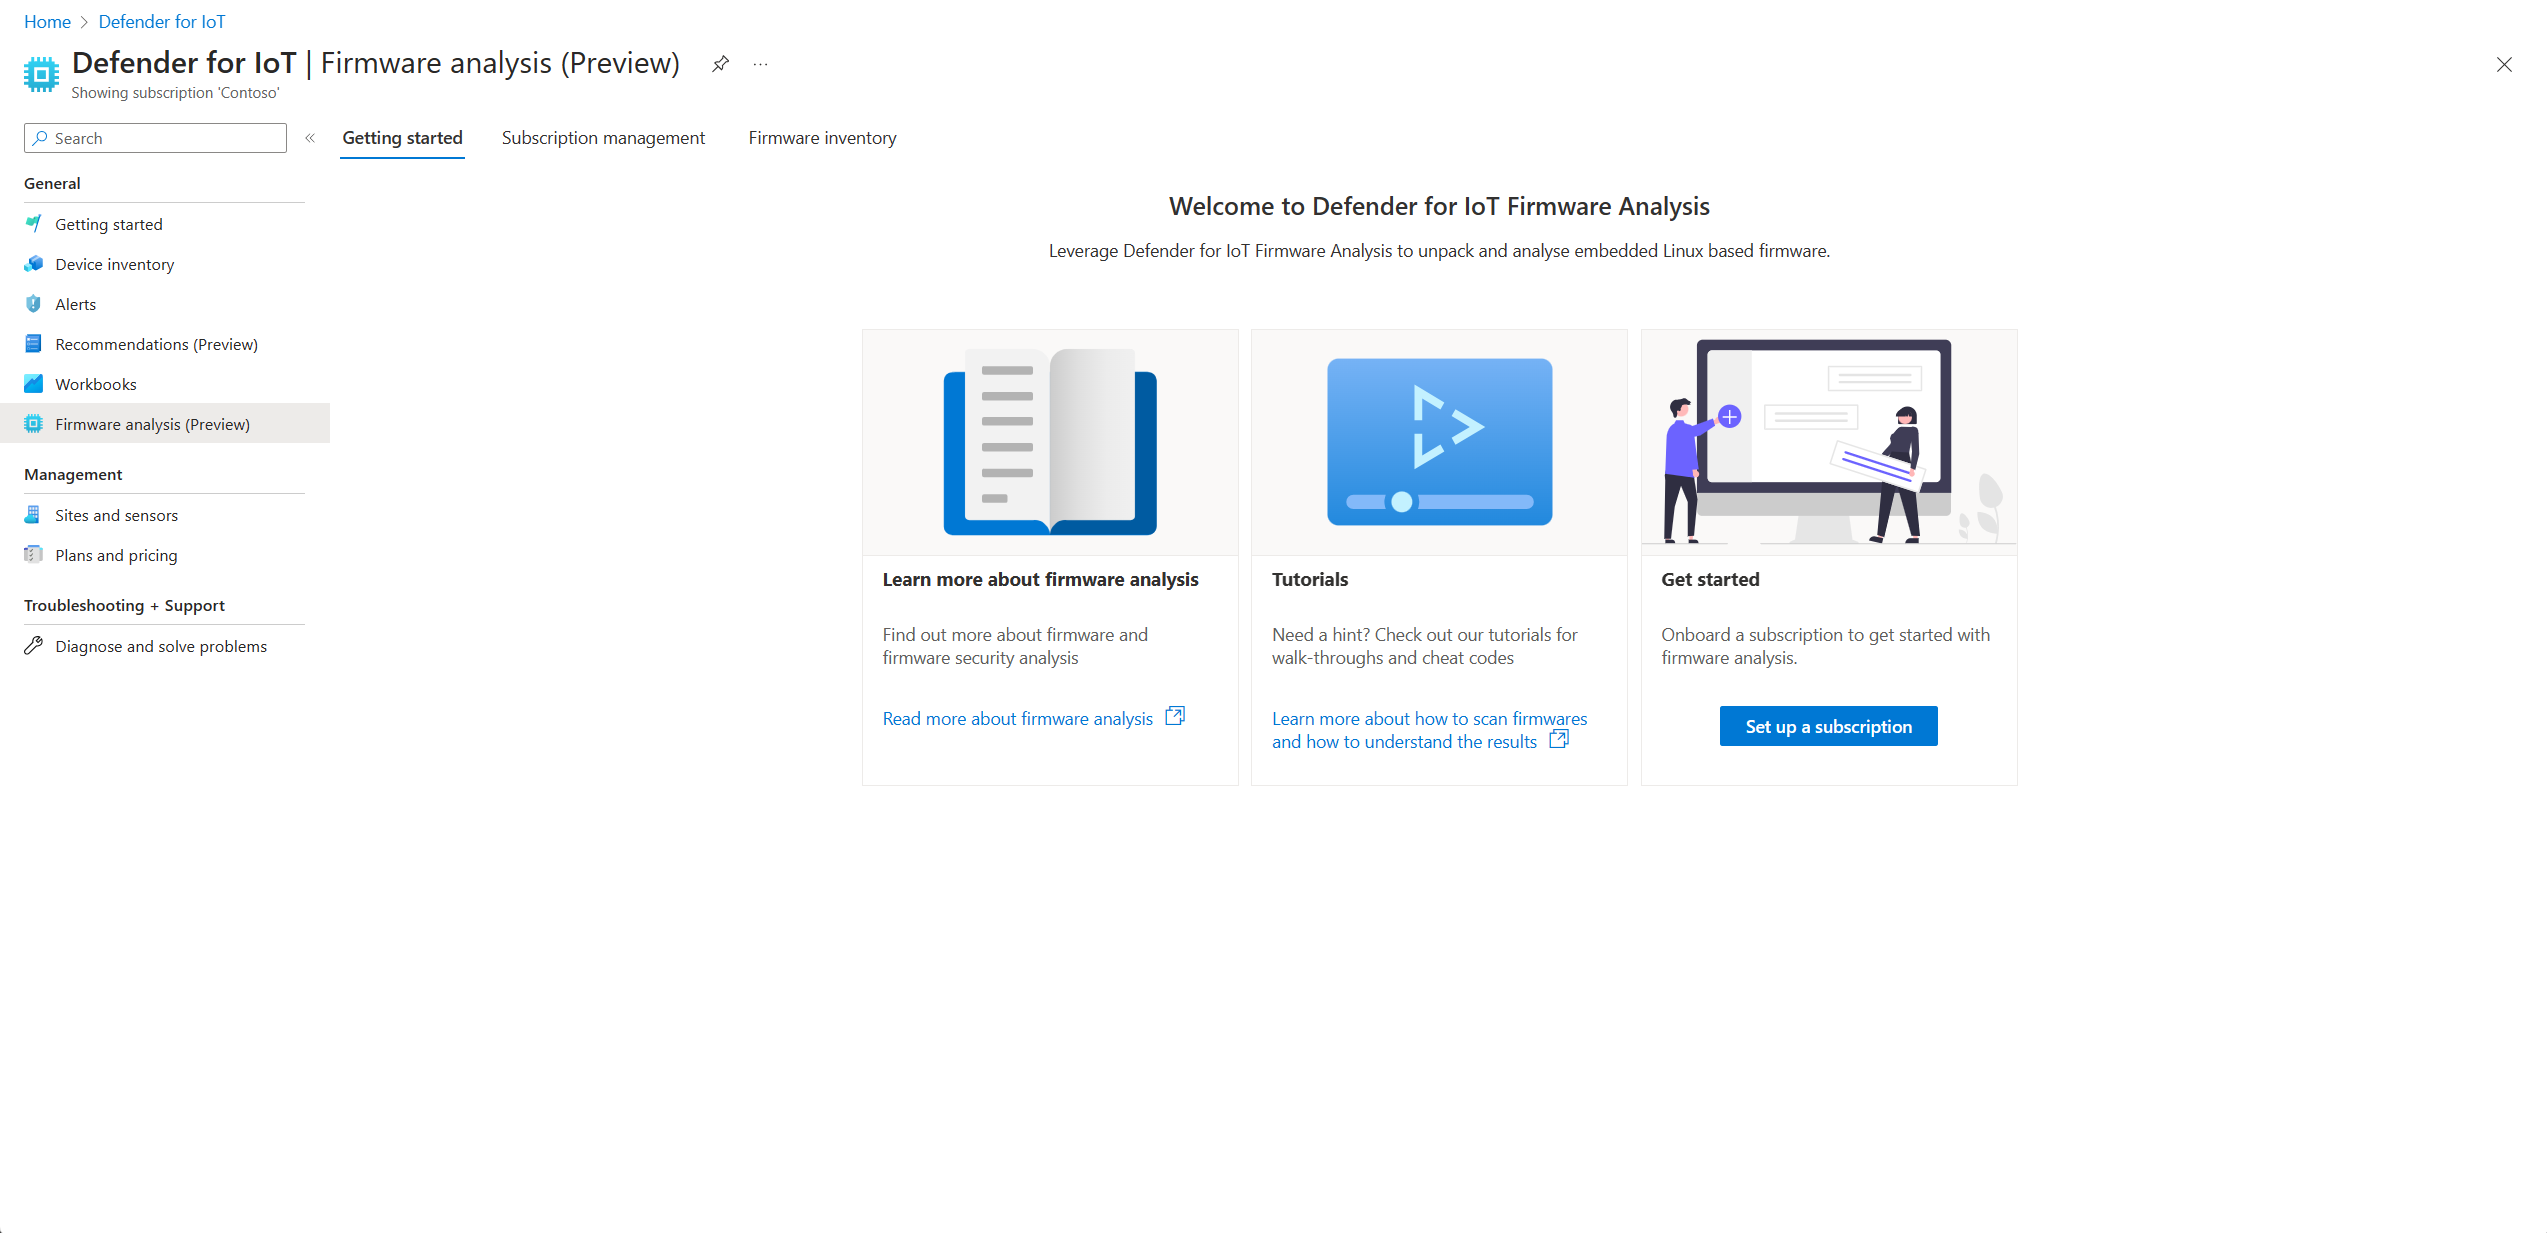
Task: Open the ellipsis more options menu
Action: coord(761,64)
